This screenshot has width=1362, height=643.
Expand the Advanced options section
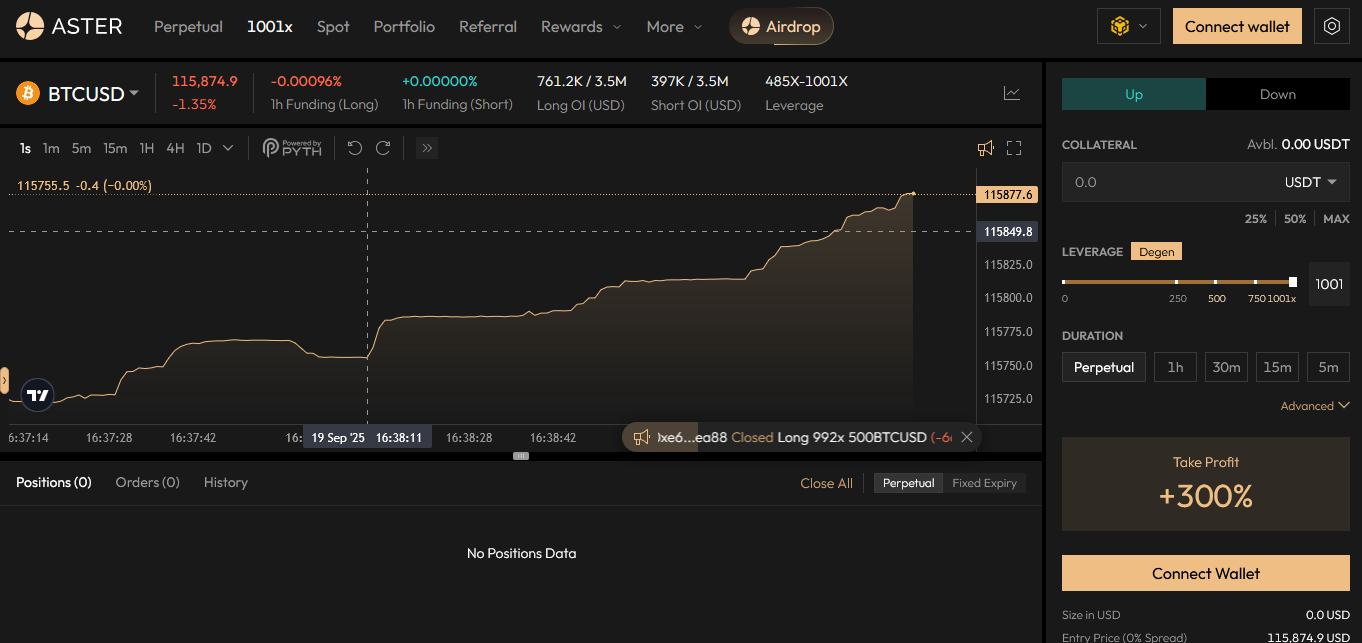pyautogui.click(x=1315, y=405)
